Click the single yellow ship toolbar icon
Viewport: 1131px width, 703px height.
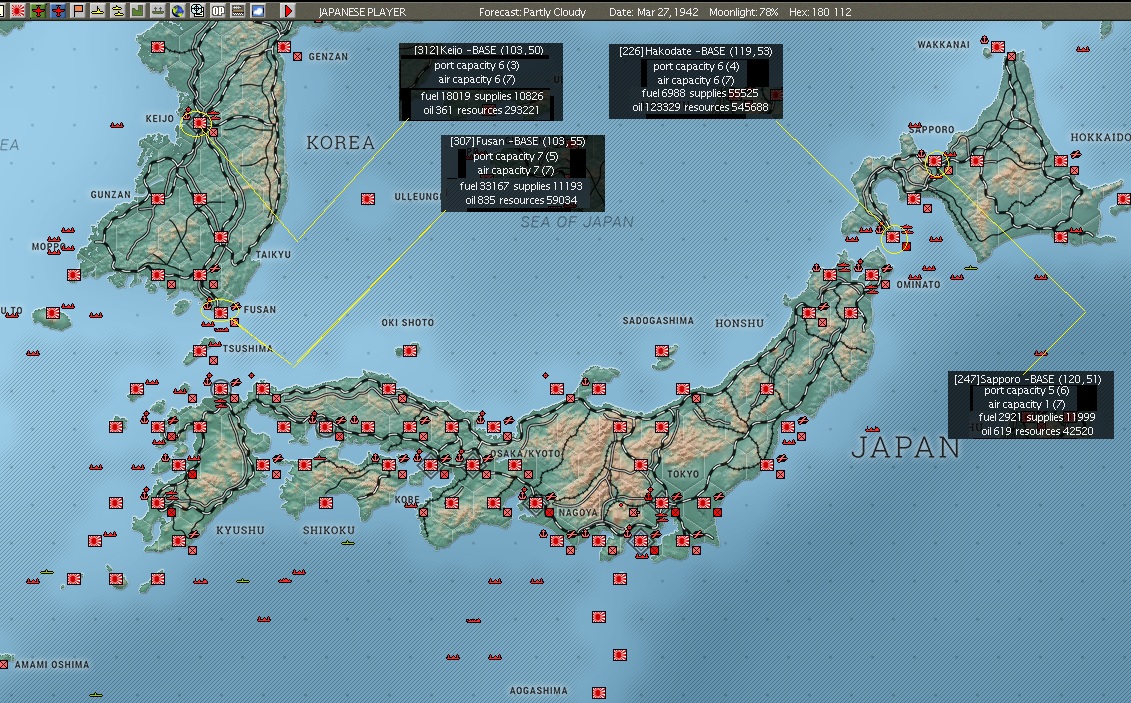click(97, 11)
